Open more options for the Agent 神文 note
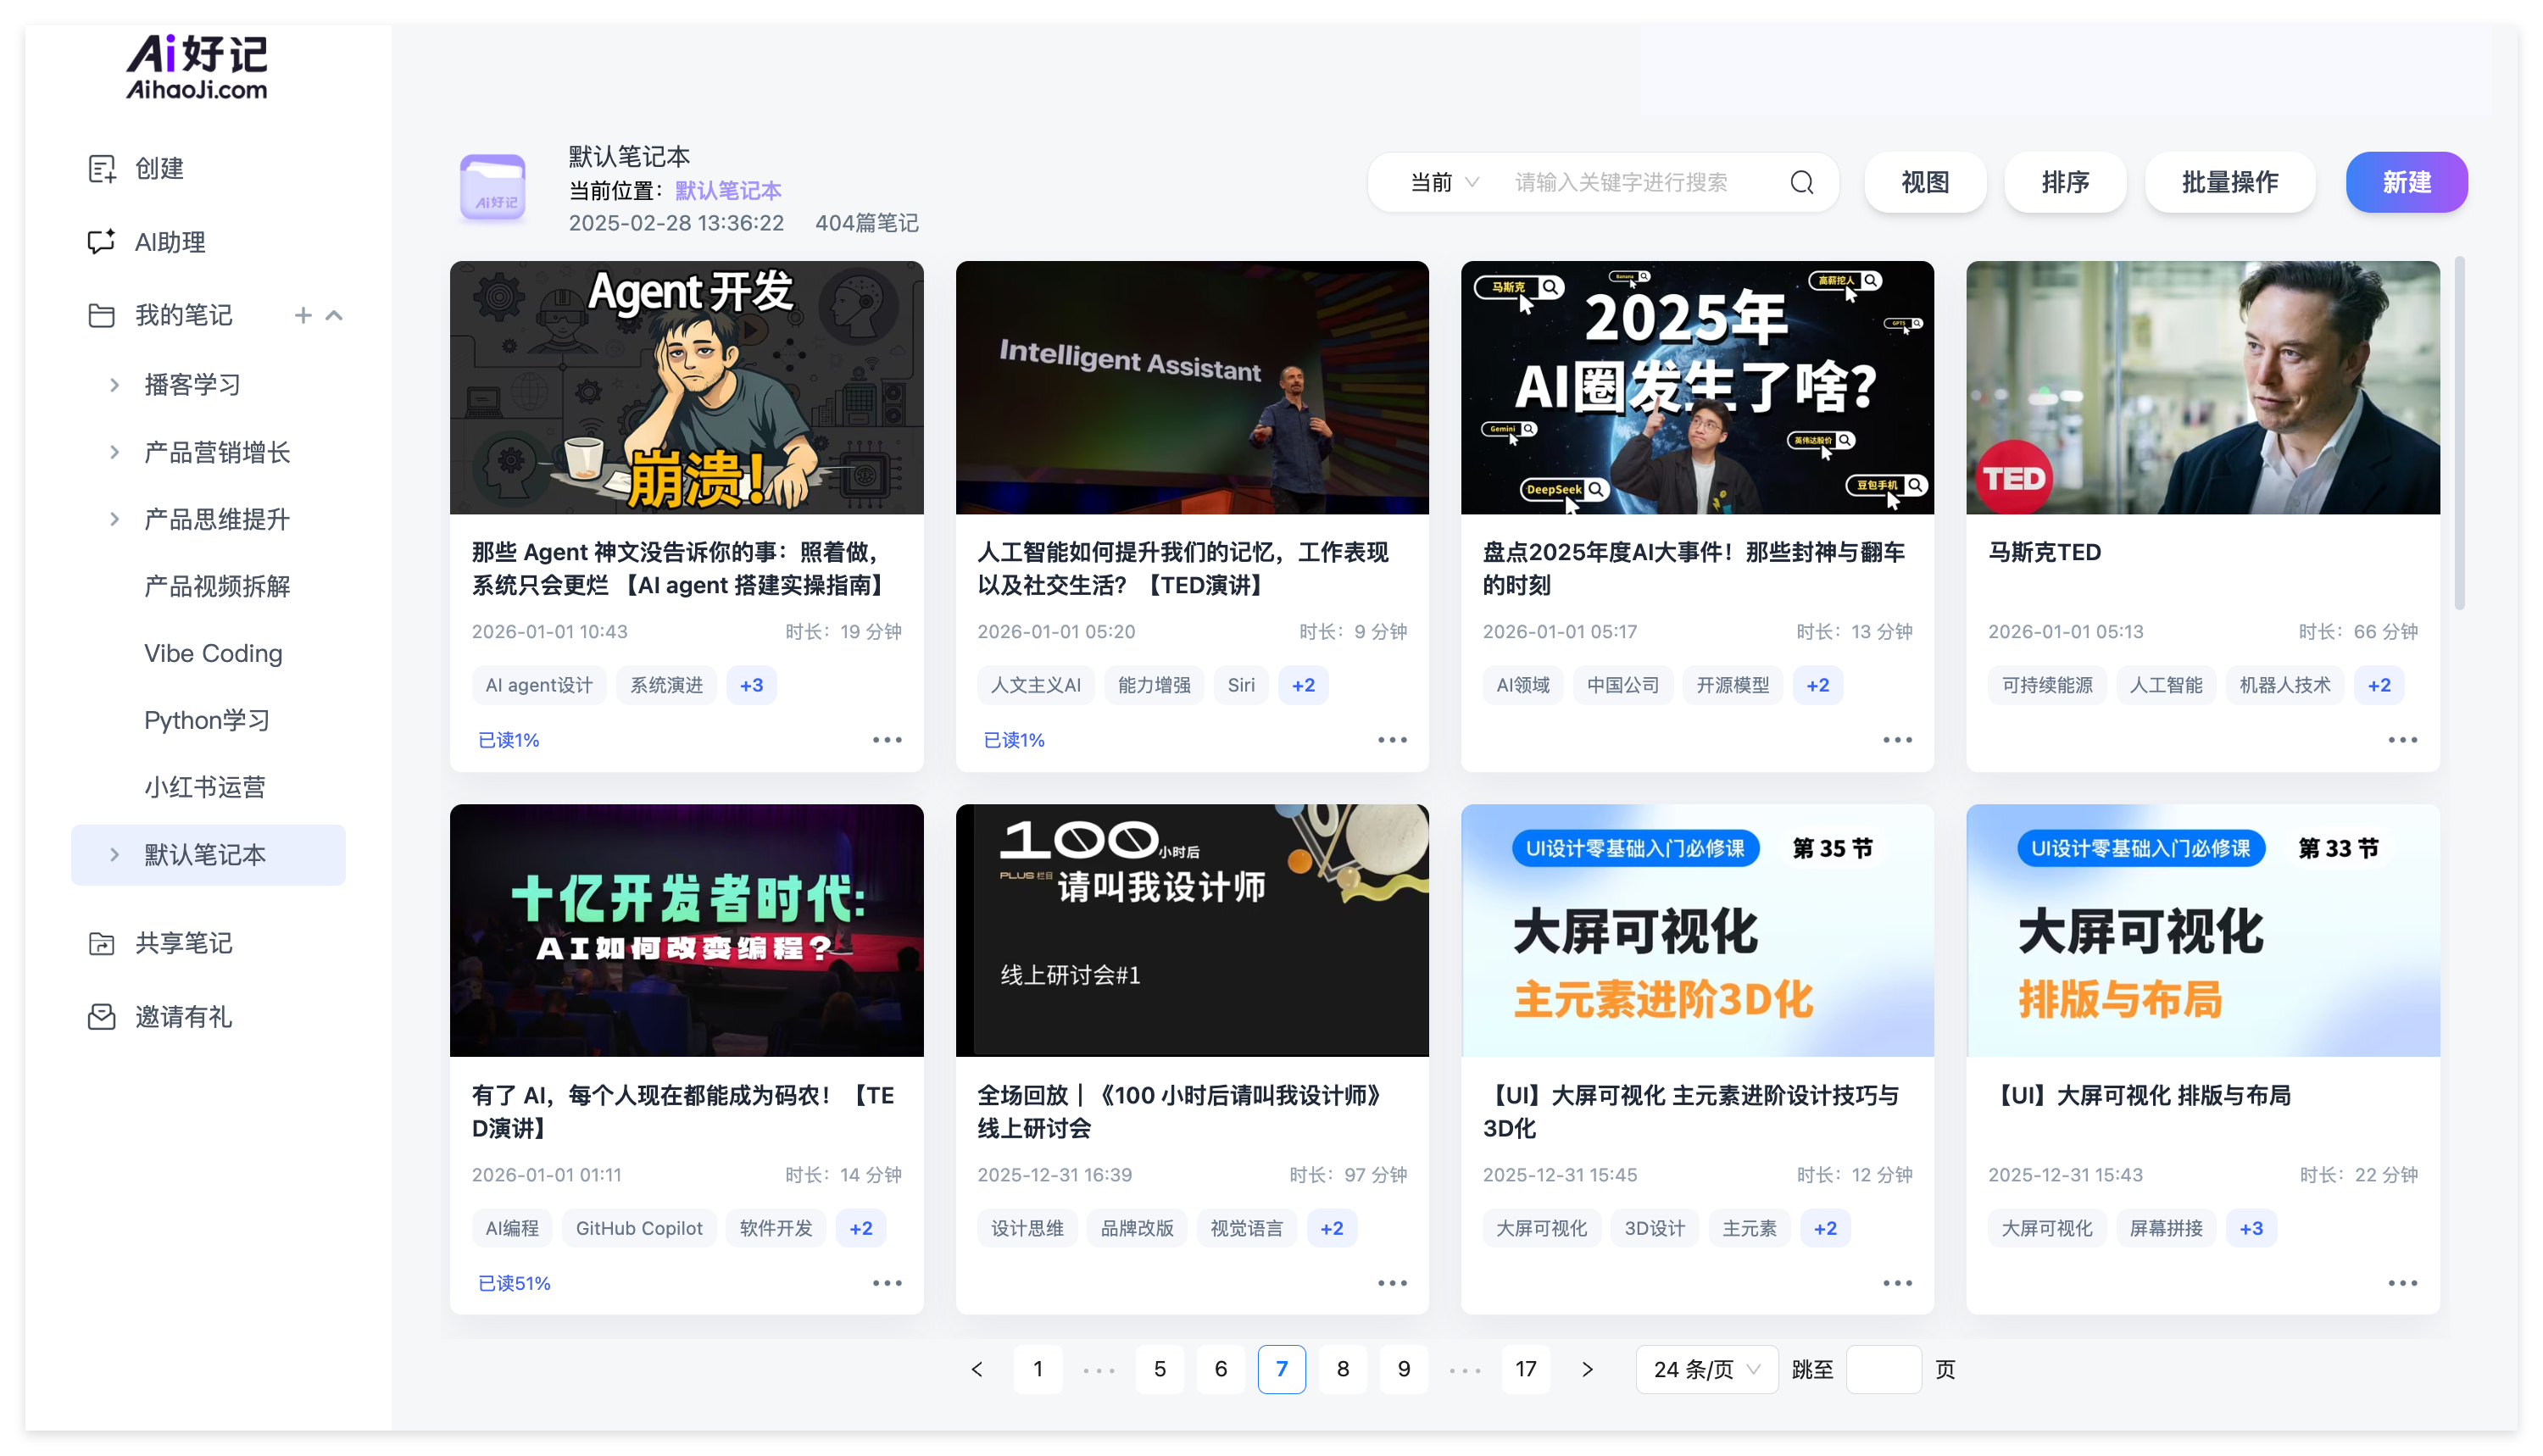 point(887,740)
